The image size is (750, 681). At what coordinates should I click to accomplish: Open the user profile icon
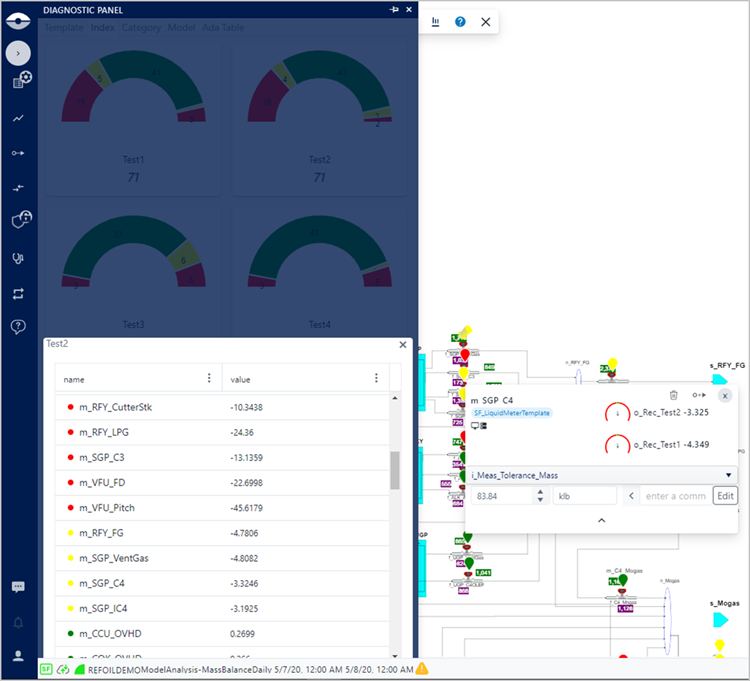tap(18, 656)
